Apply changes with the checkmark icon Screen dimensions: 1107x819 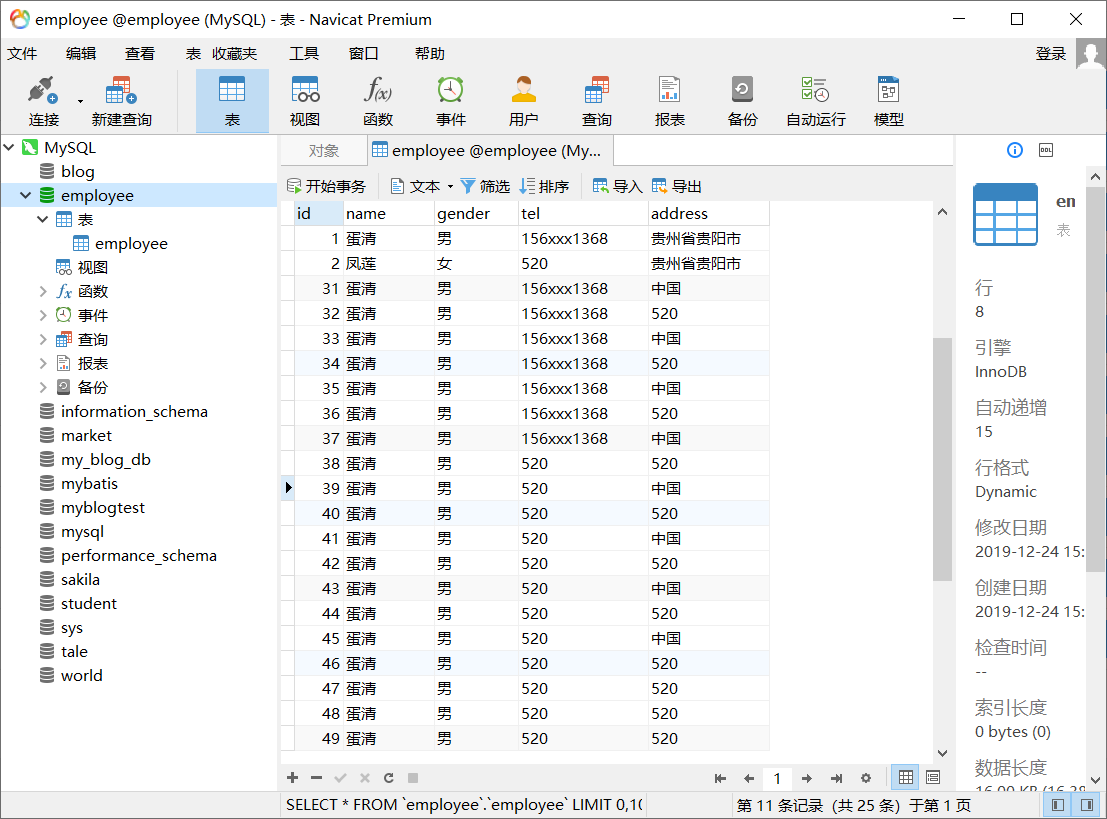tap(340, 777)
